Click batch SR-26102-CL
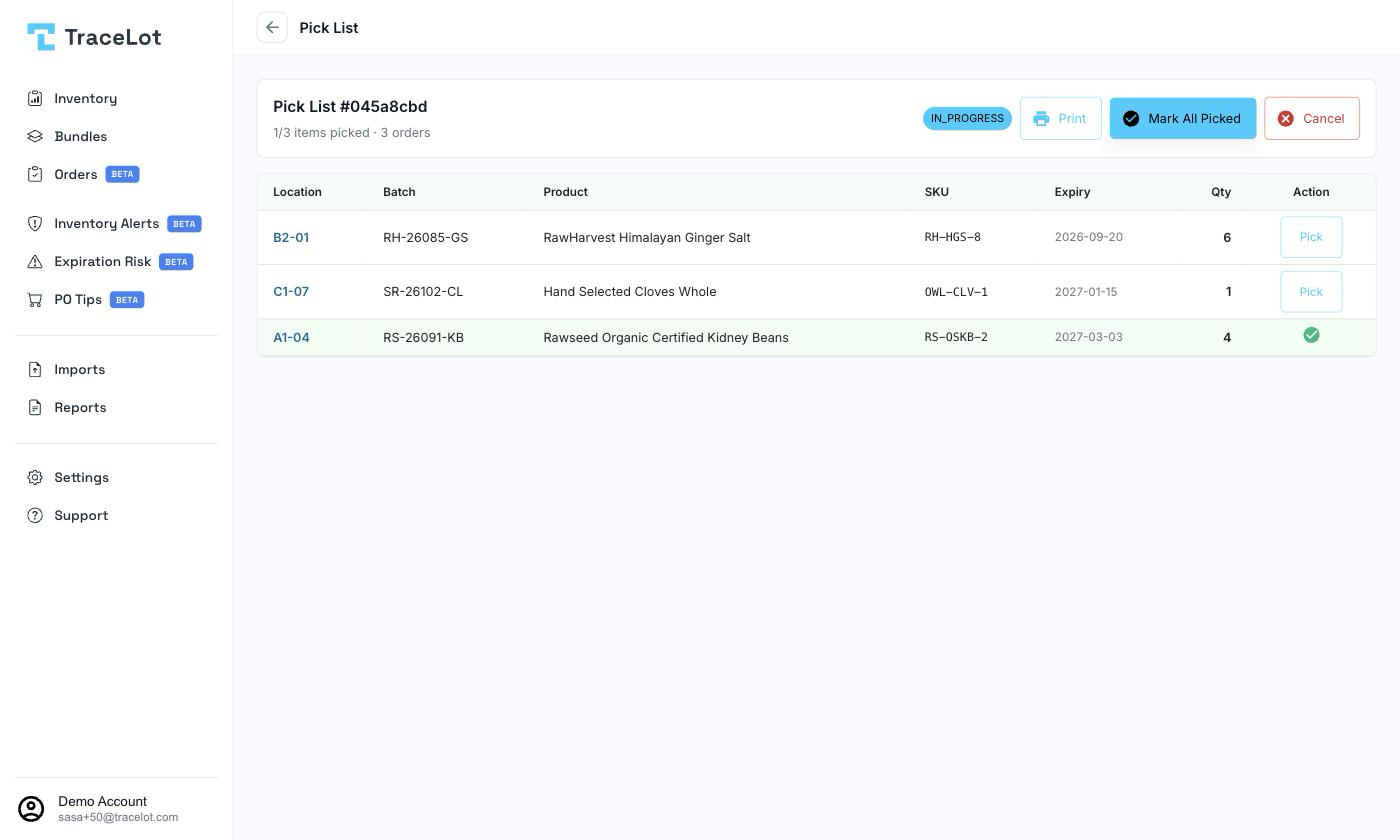 423,292
